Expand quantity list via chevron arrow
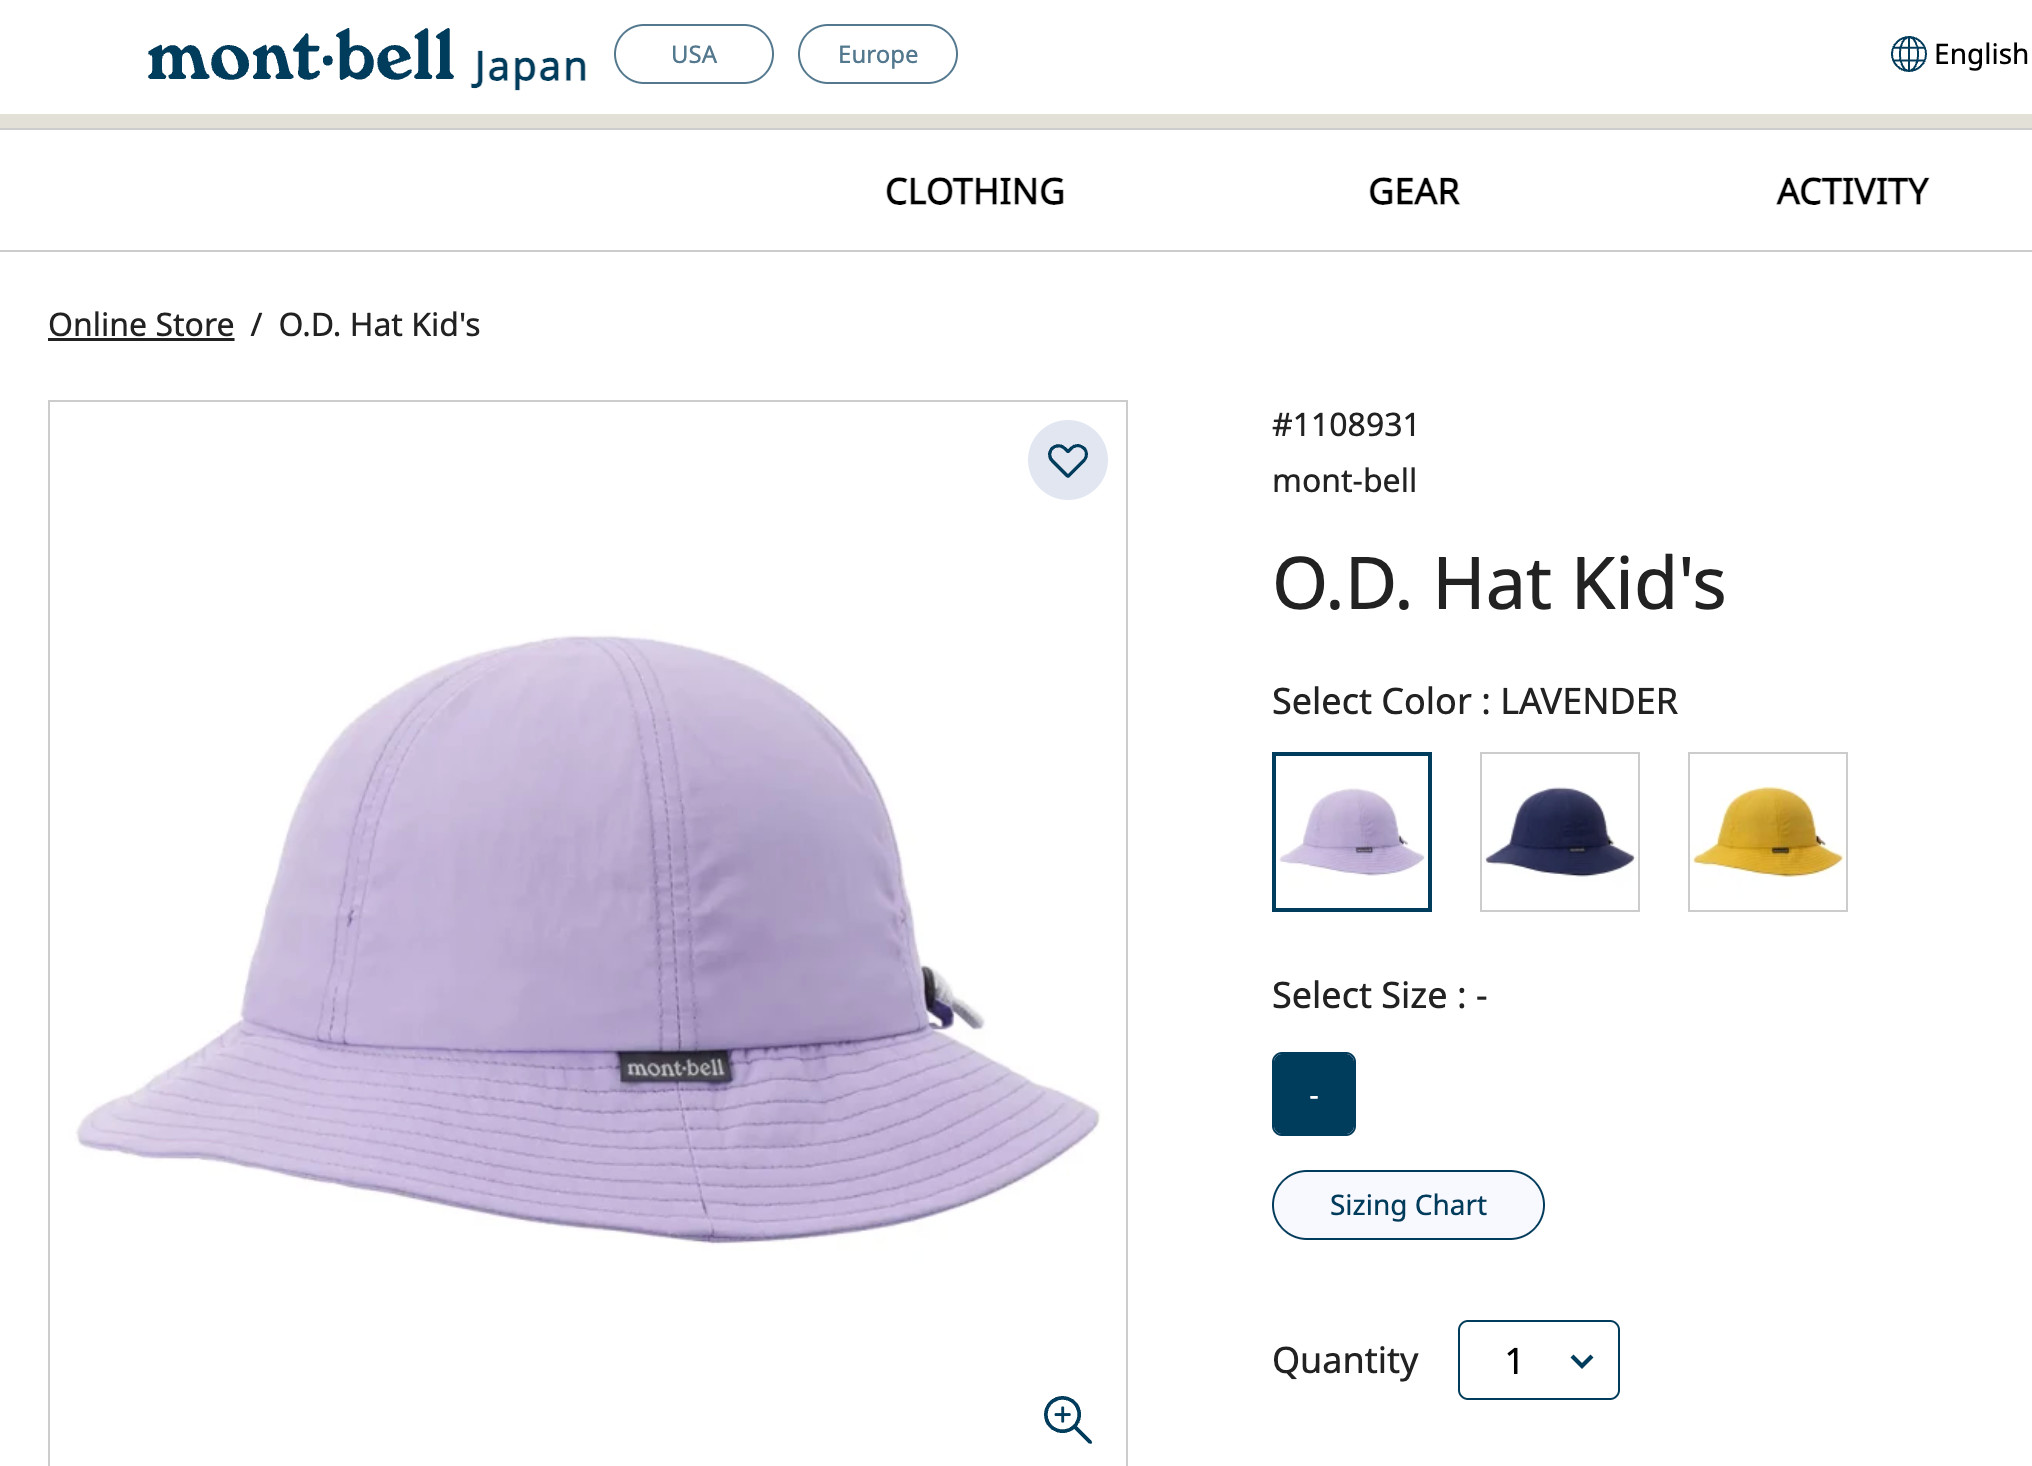The width and height of the screenshot is (2032, 1466). tap(1581, 1361)
